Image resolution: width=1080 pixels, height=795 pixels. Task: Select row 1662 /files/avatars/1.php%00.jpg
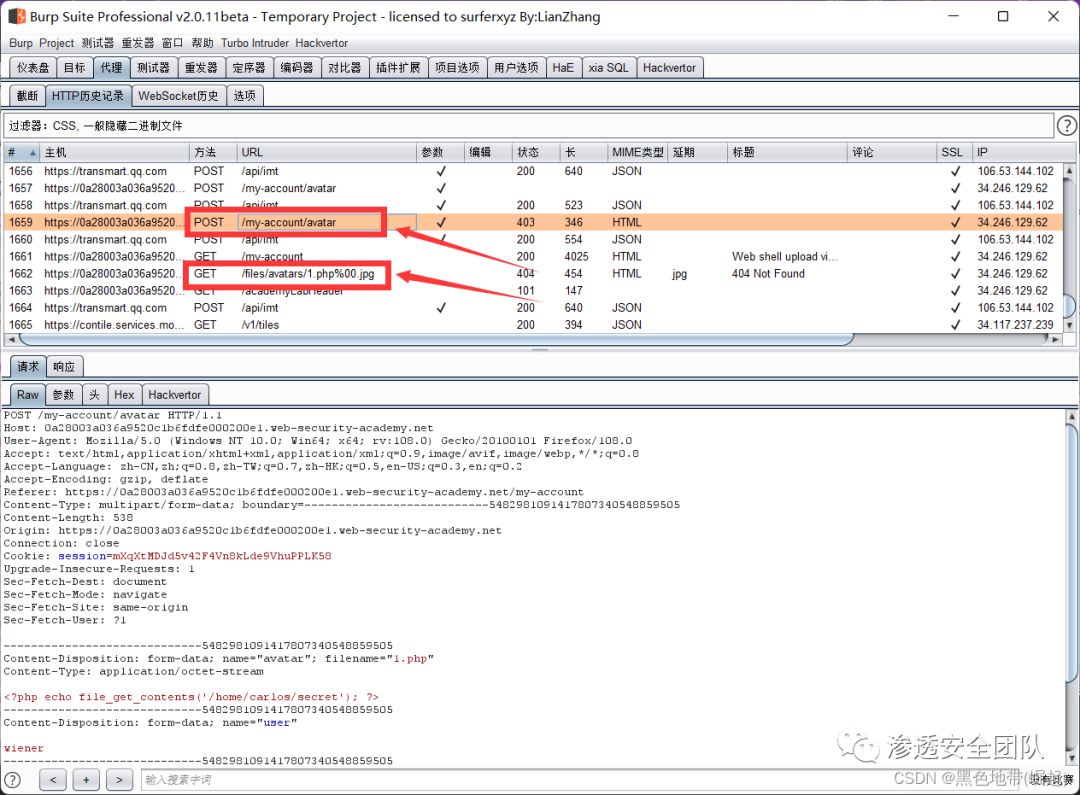pyautogui.click(x=534, y=273)
